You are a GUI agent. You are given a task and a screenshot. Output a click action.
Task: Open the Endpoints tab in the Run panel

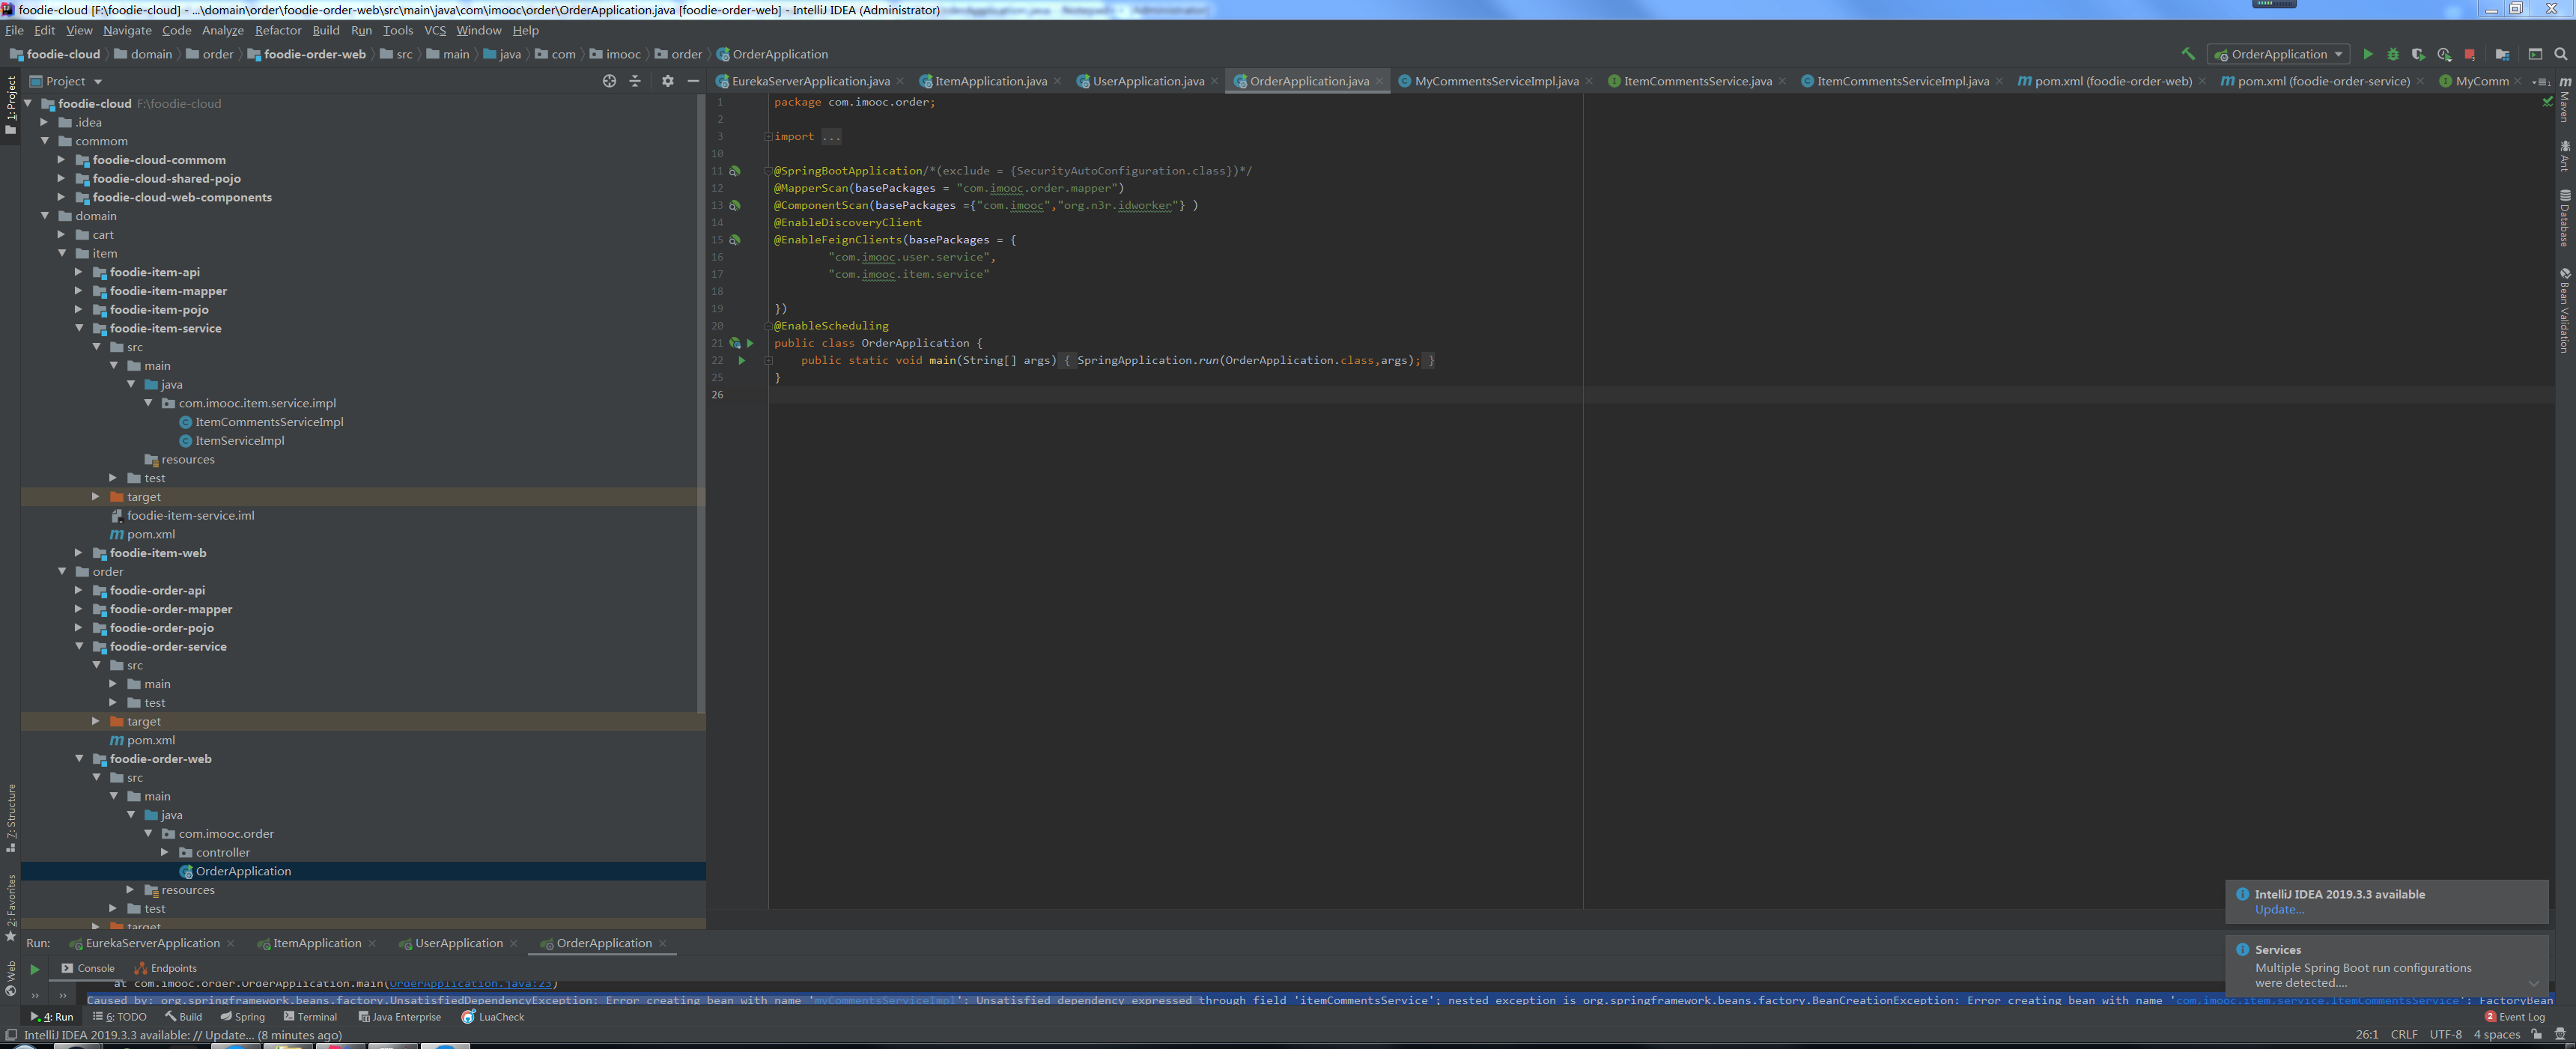coord(165,968)
